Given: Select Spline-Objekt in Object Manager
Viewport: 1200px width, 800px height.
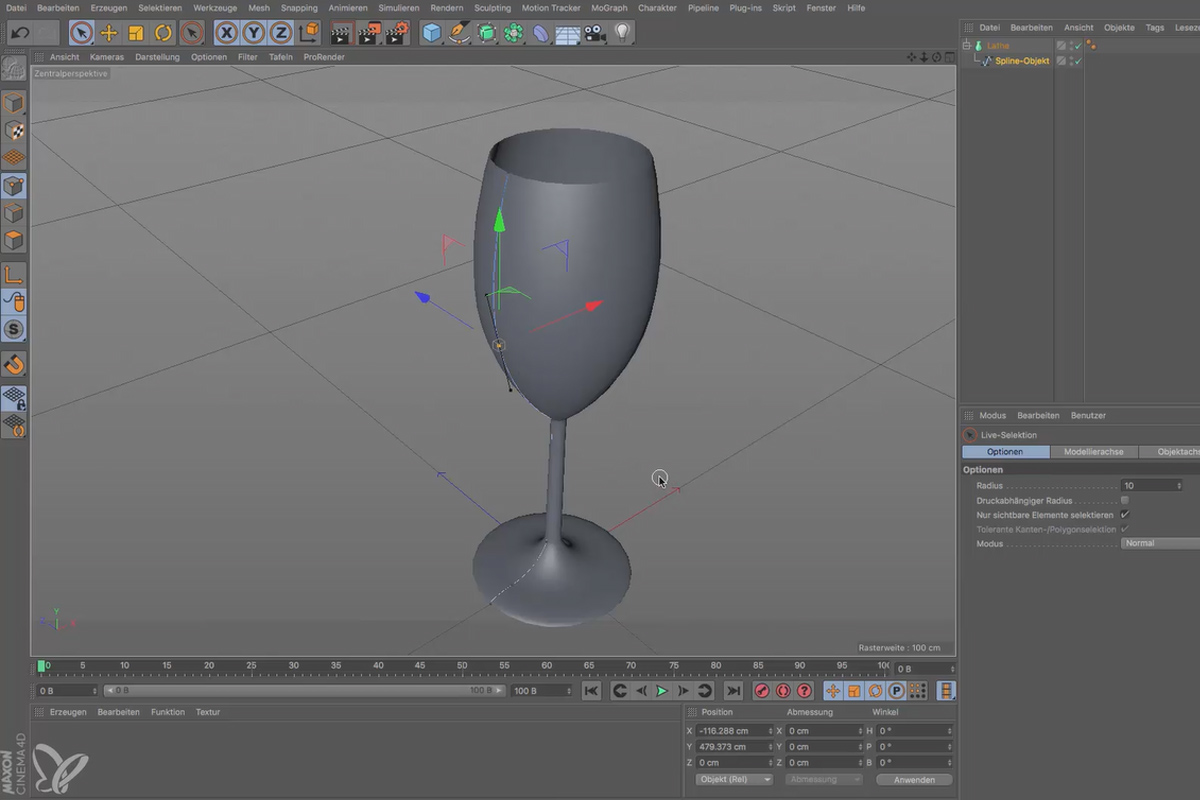Looking at the screenshot, I should point(1022,61).
